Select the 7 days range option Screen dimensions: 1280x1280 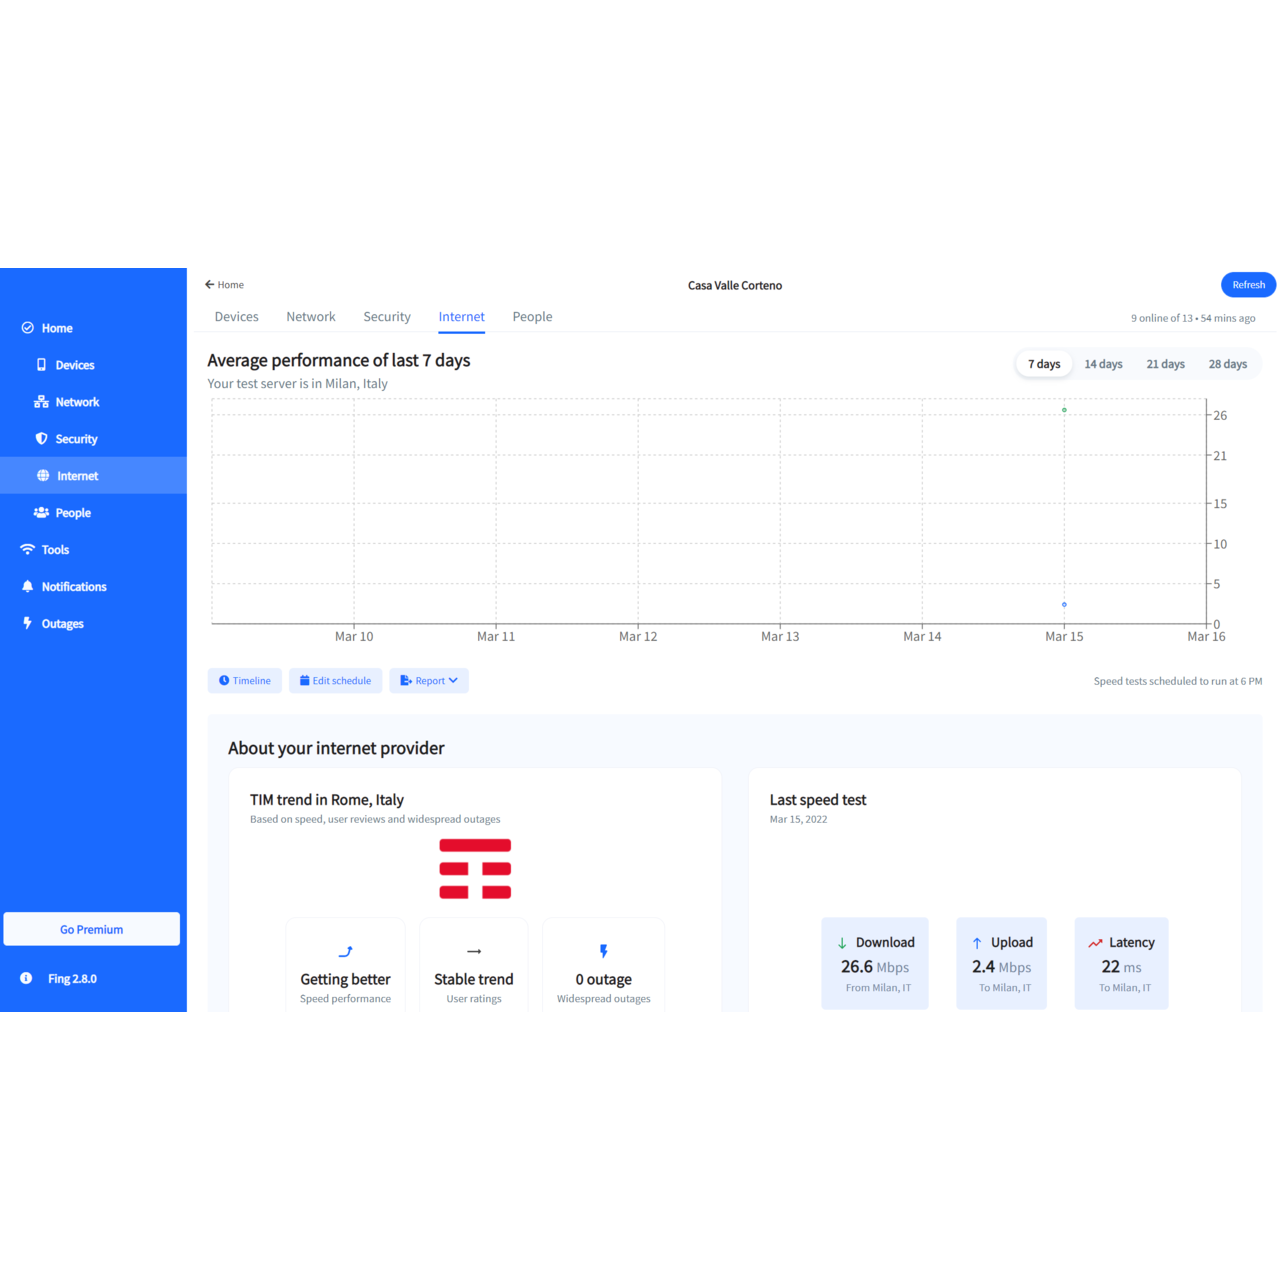[x=1044, y=364]
